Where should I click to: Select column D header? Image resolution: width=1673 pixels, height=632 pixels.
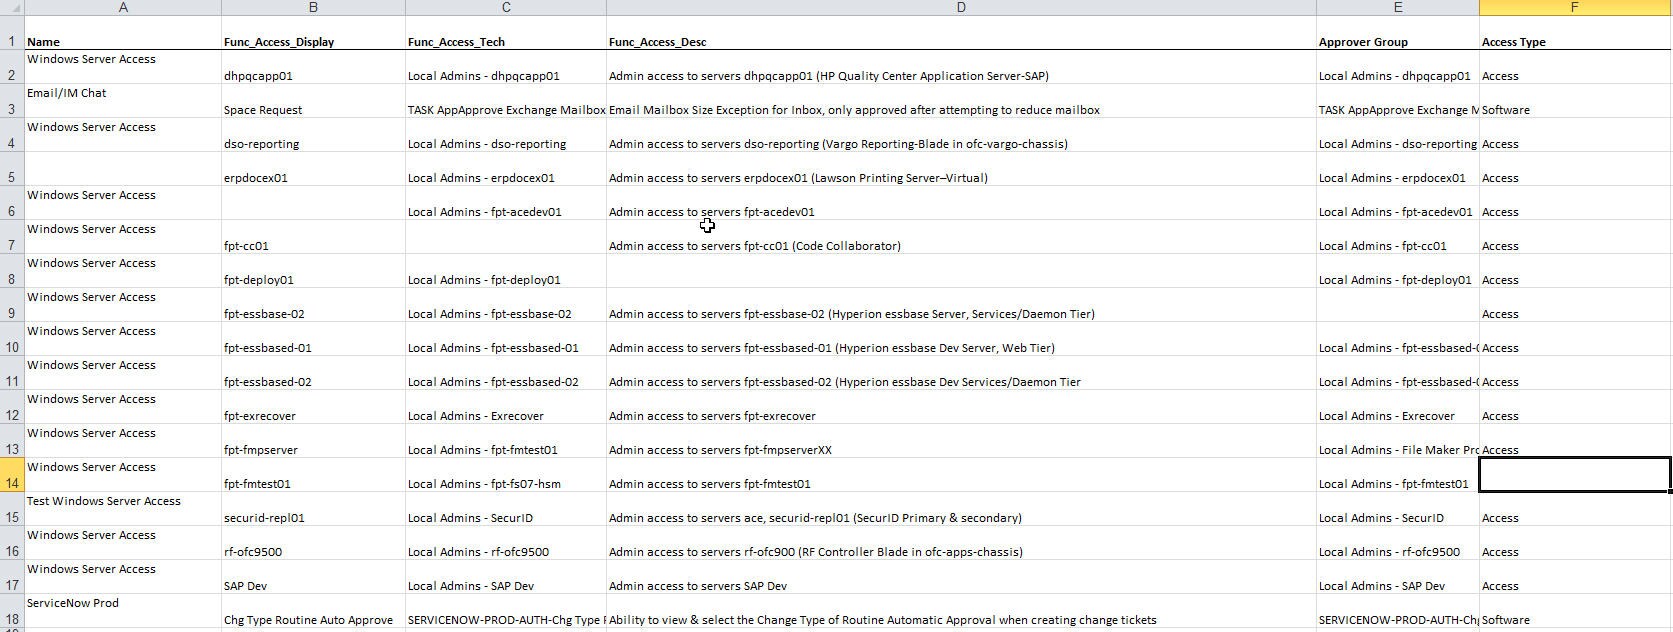click(x=961, y=7)
